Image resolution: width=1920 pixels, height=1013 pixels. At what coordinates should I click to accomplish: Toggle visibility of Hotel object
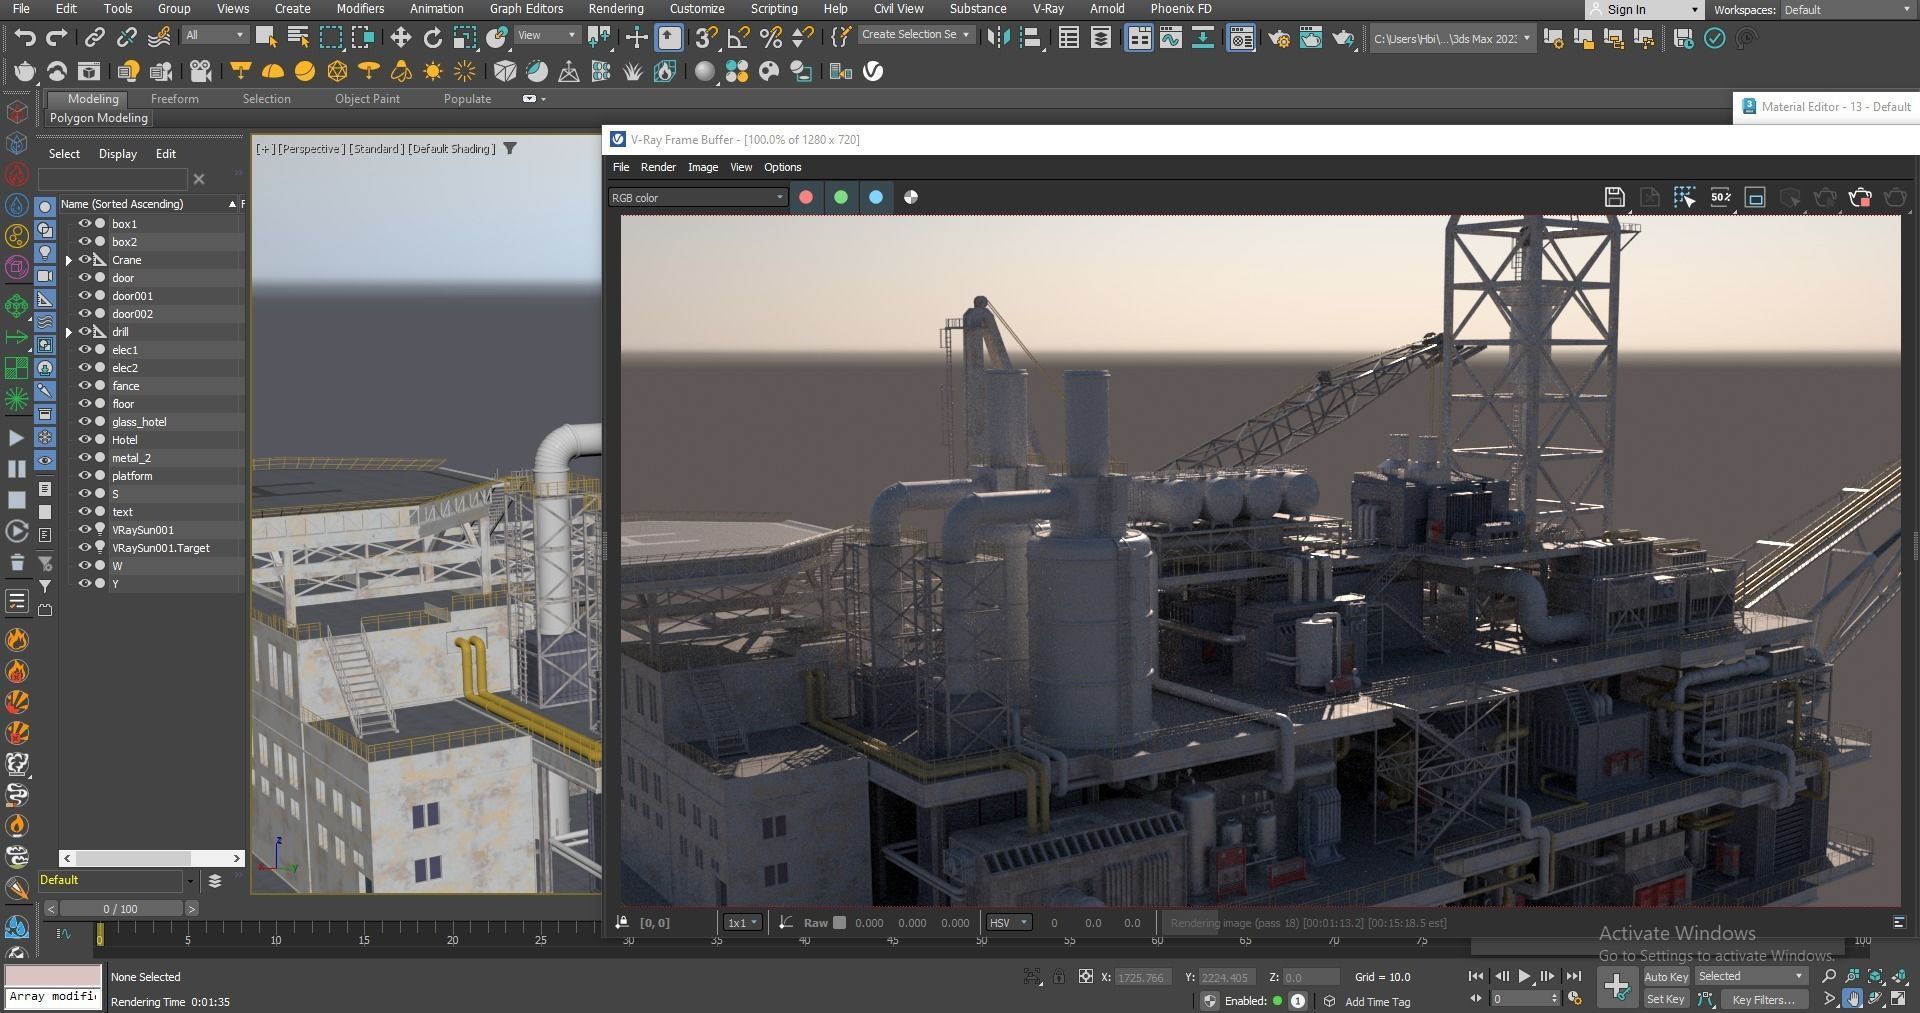pos(85,440)
